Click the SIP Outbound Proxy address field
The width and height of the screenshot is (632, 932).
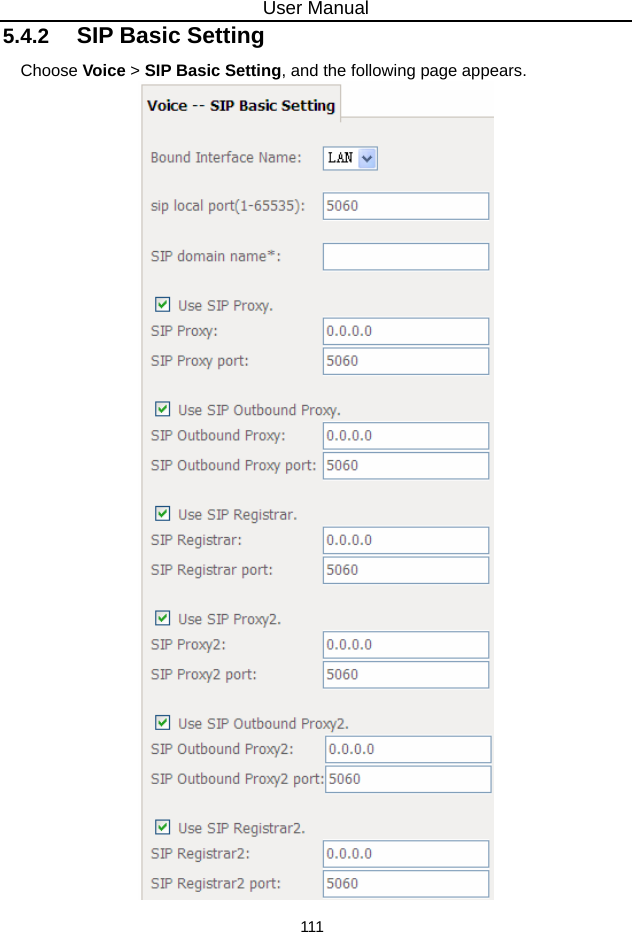[x=406, y=436]
